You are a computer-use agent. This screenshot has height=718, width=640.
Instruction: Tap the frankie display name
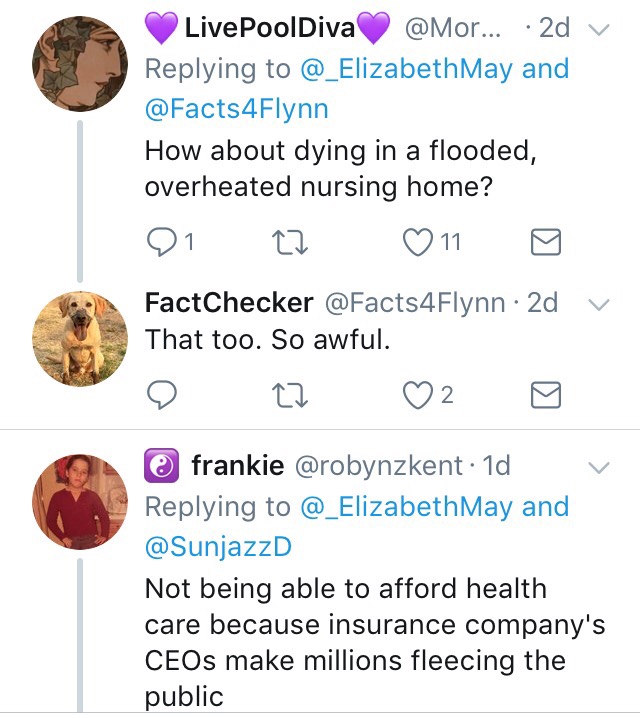237,465
